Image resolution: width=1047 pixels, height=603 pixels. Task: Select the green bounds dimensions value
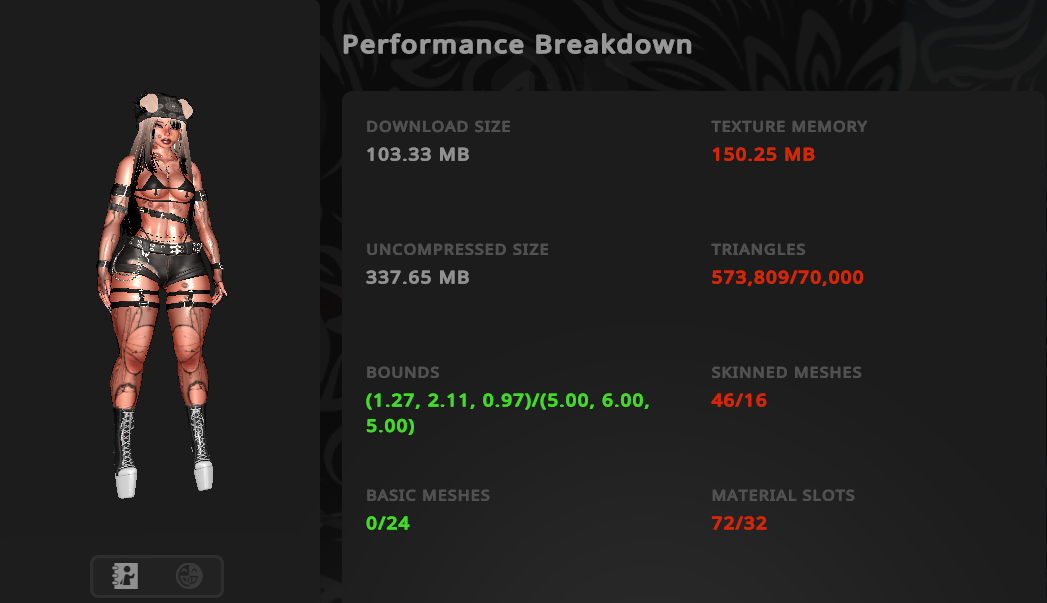507,413
